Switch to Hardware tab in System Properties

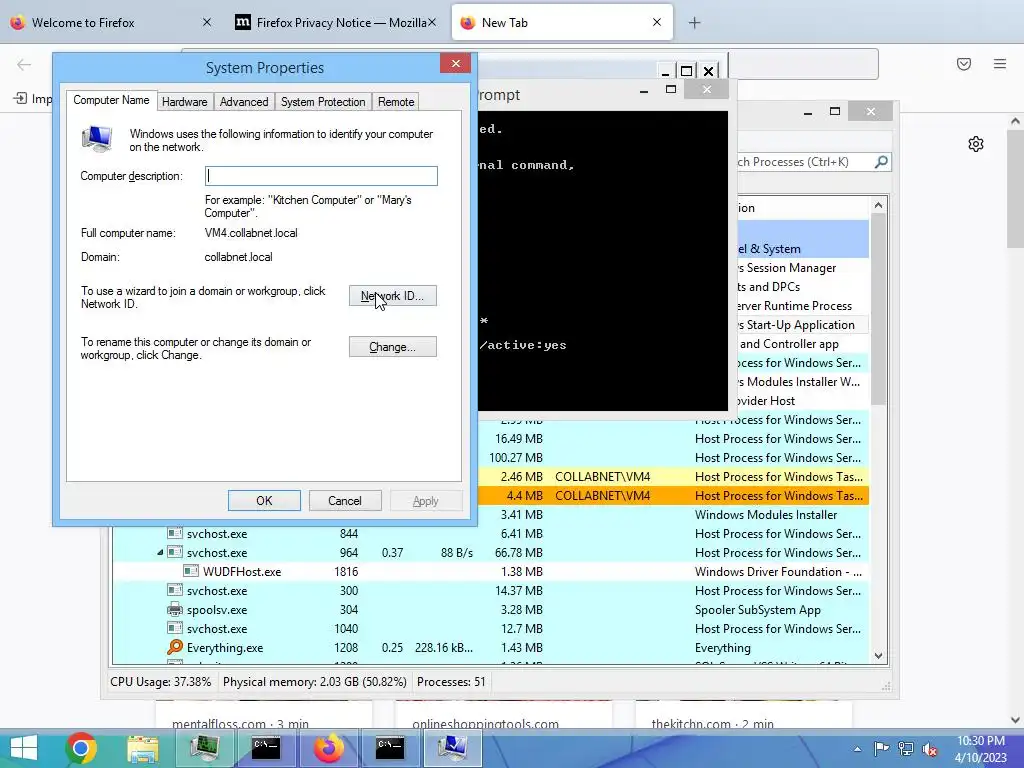click(184, 102)
